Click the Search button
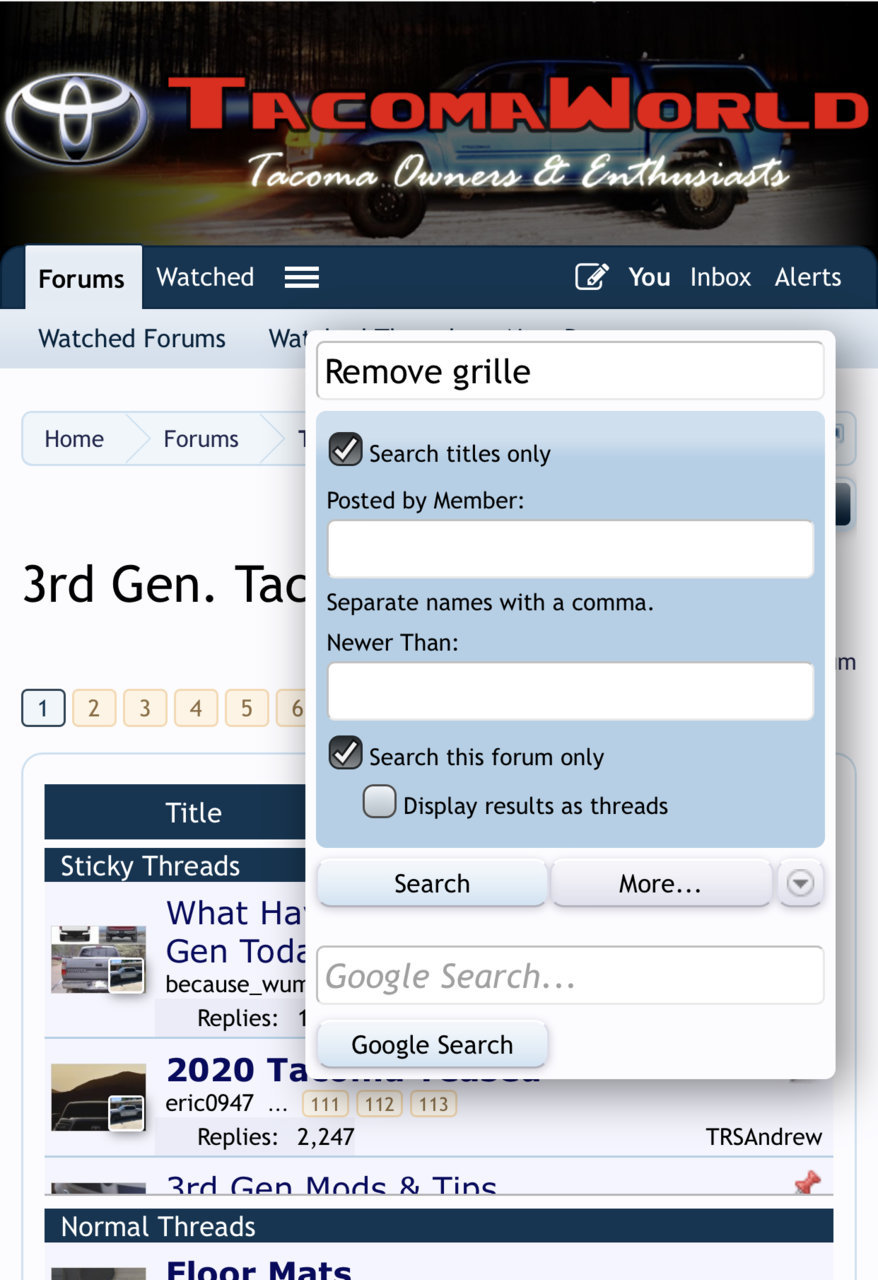 coord(432,883)
